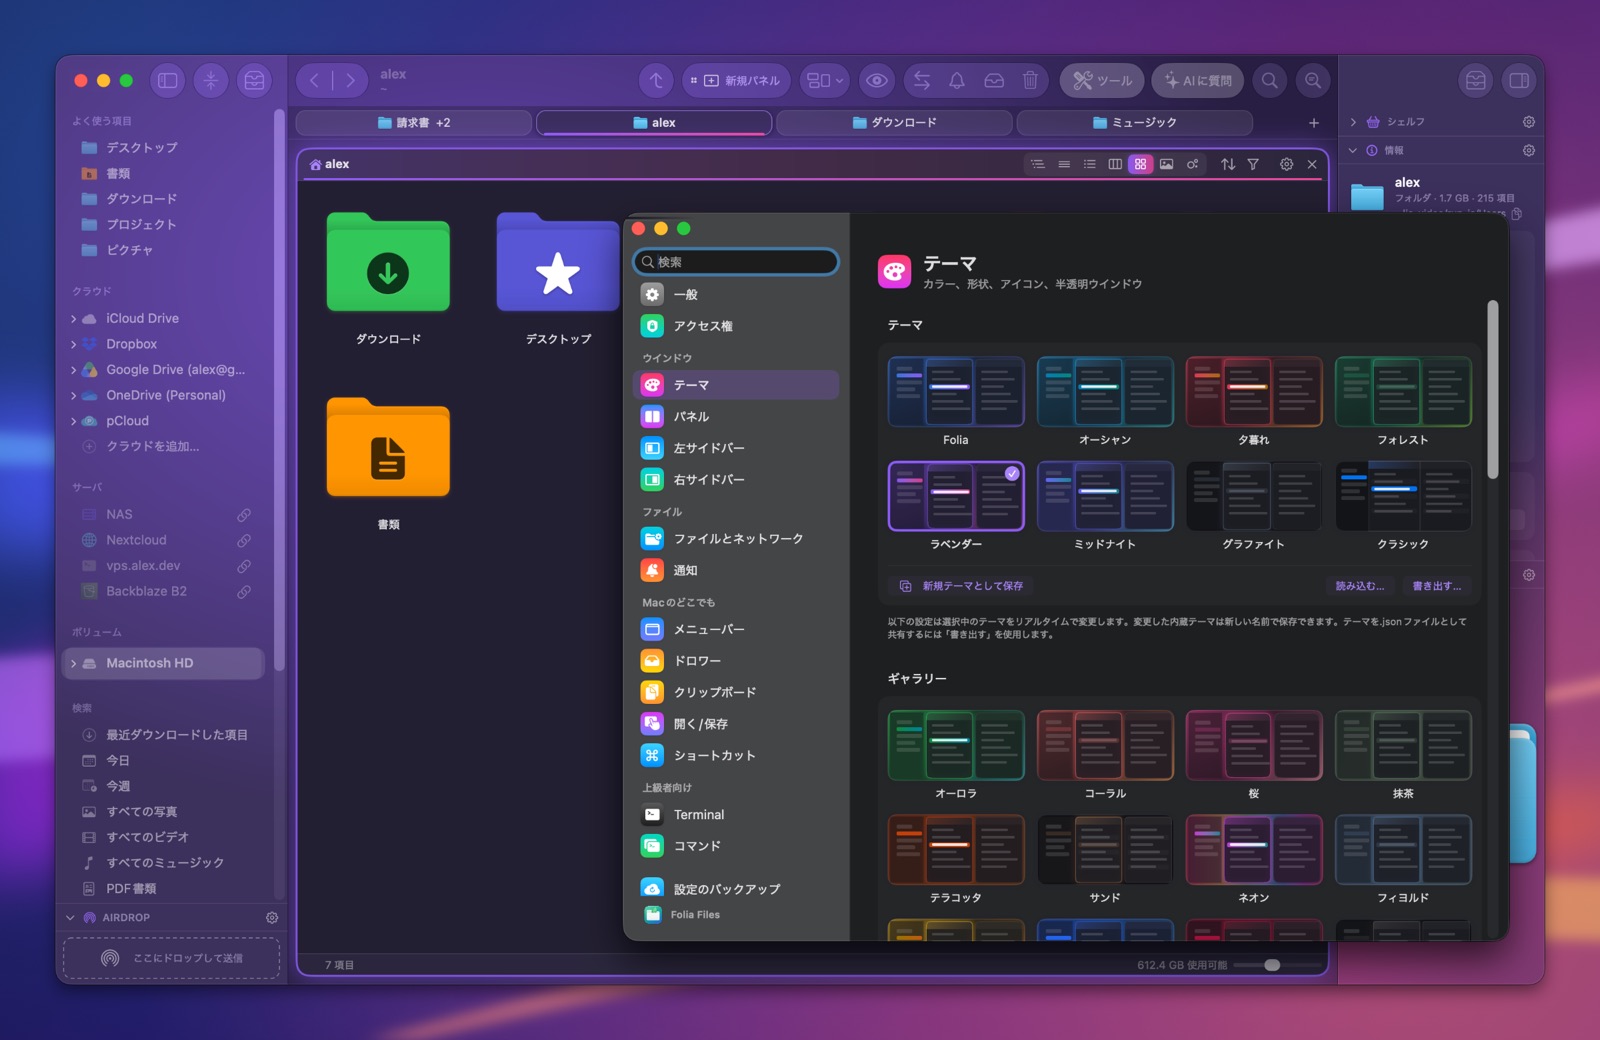This screenshot has width=1600, height=1040.
Task: Click the back arrow in the file manager toolbar
Action: (x=314, y=81)
